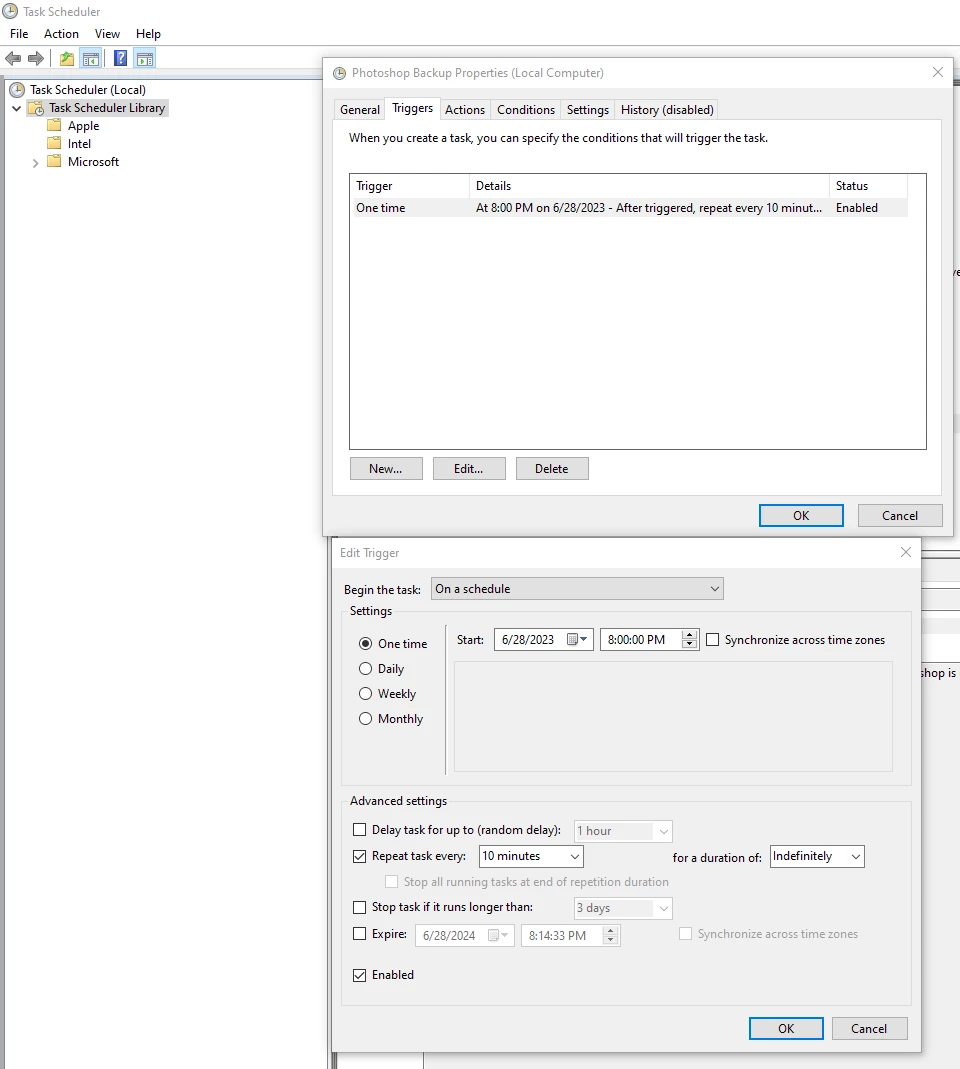Select the Weekly schedule option
The image size is (960, 1069).
[365, 693]
